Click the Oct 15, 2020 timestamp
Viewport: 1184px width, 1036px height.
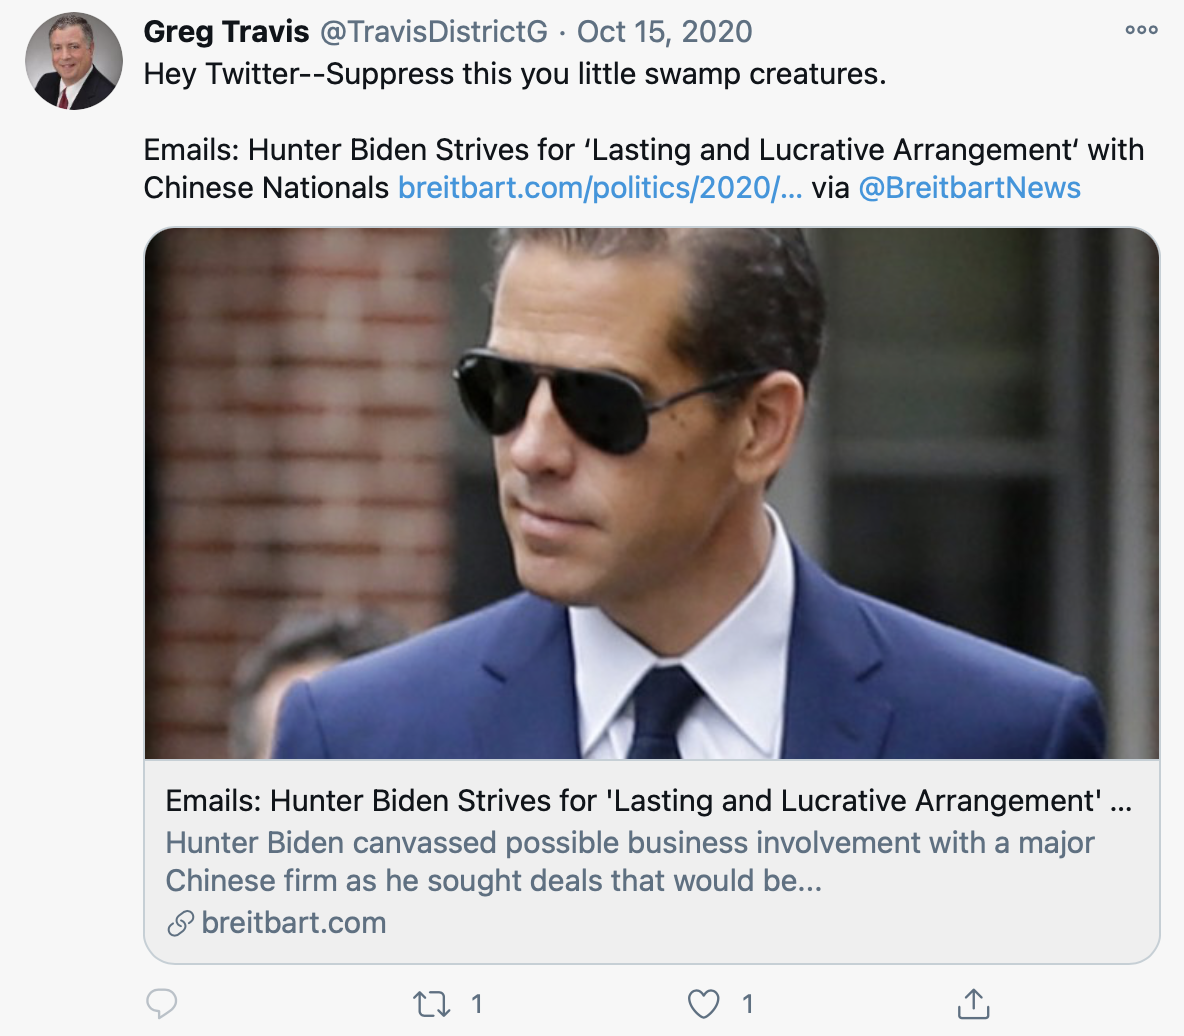(664, 31)
